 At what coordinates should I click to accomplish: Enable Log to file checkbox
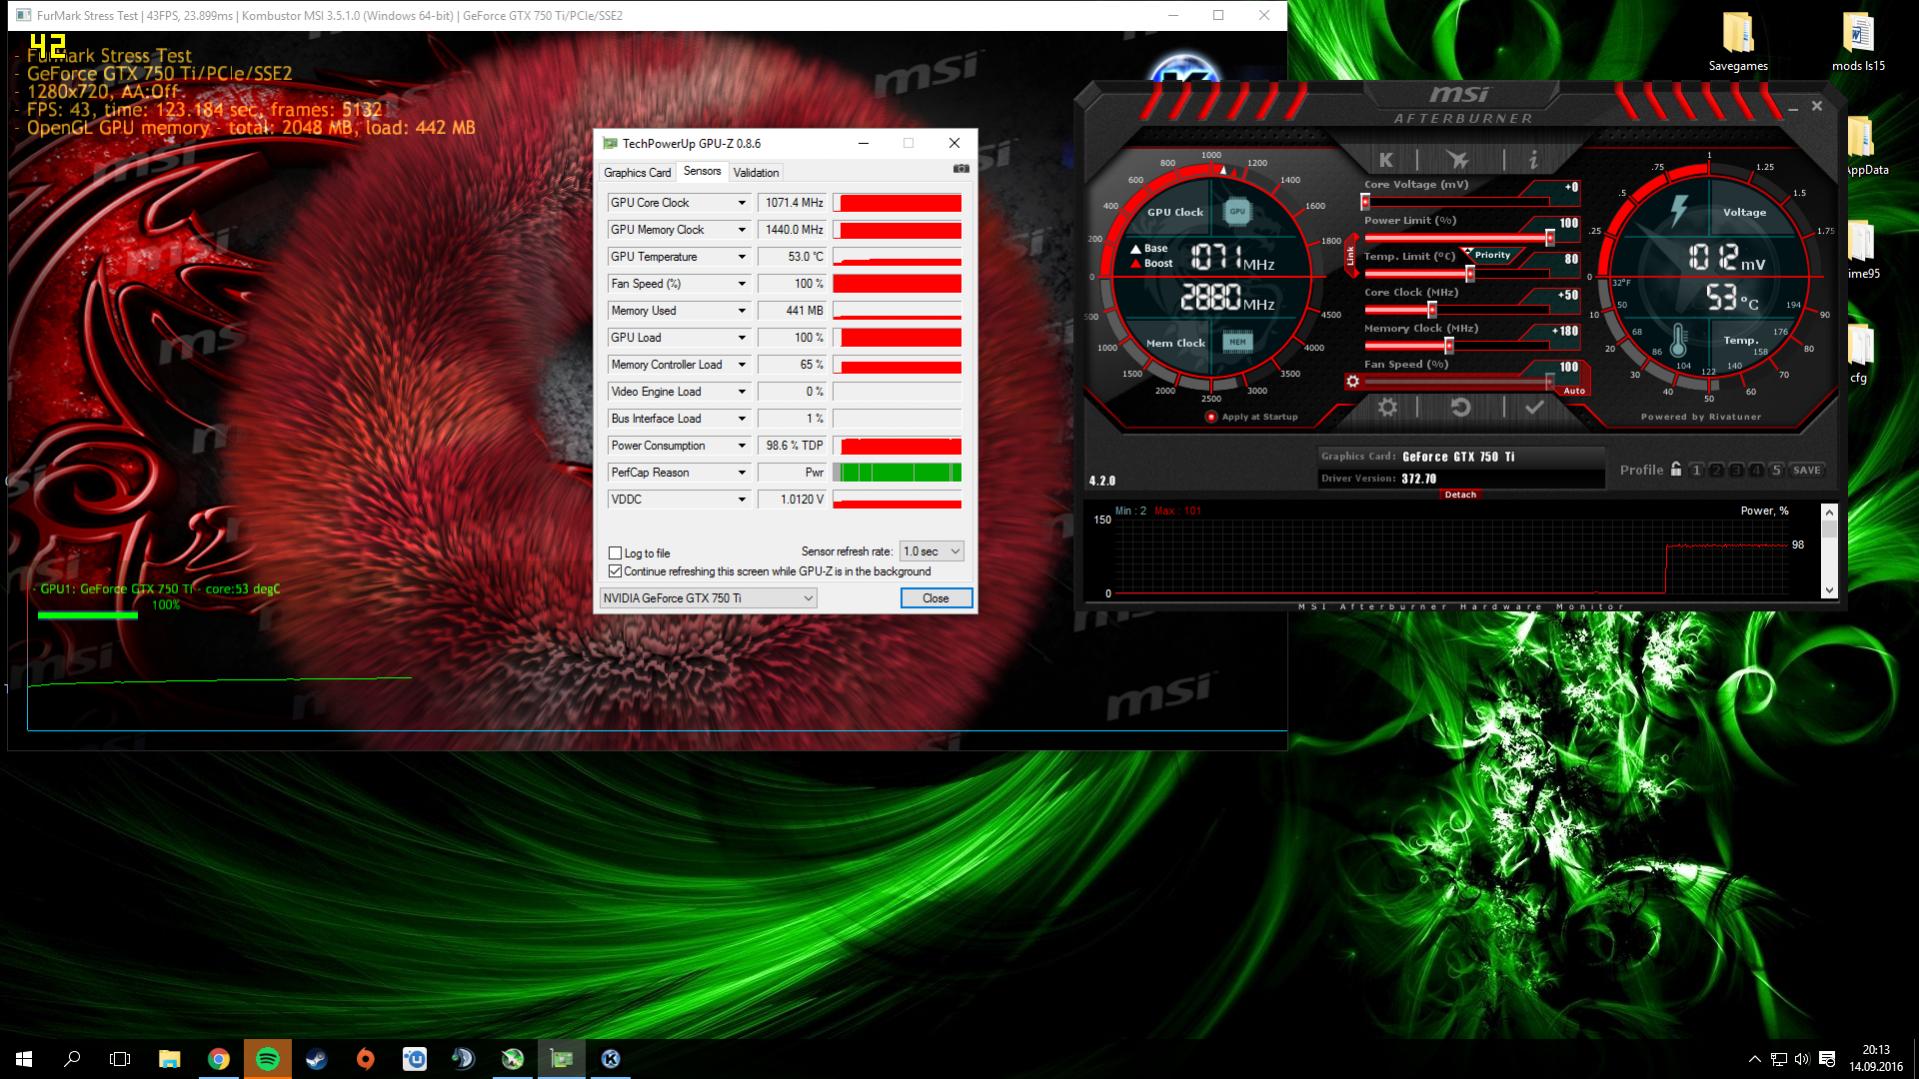point(615,553)
